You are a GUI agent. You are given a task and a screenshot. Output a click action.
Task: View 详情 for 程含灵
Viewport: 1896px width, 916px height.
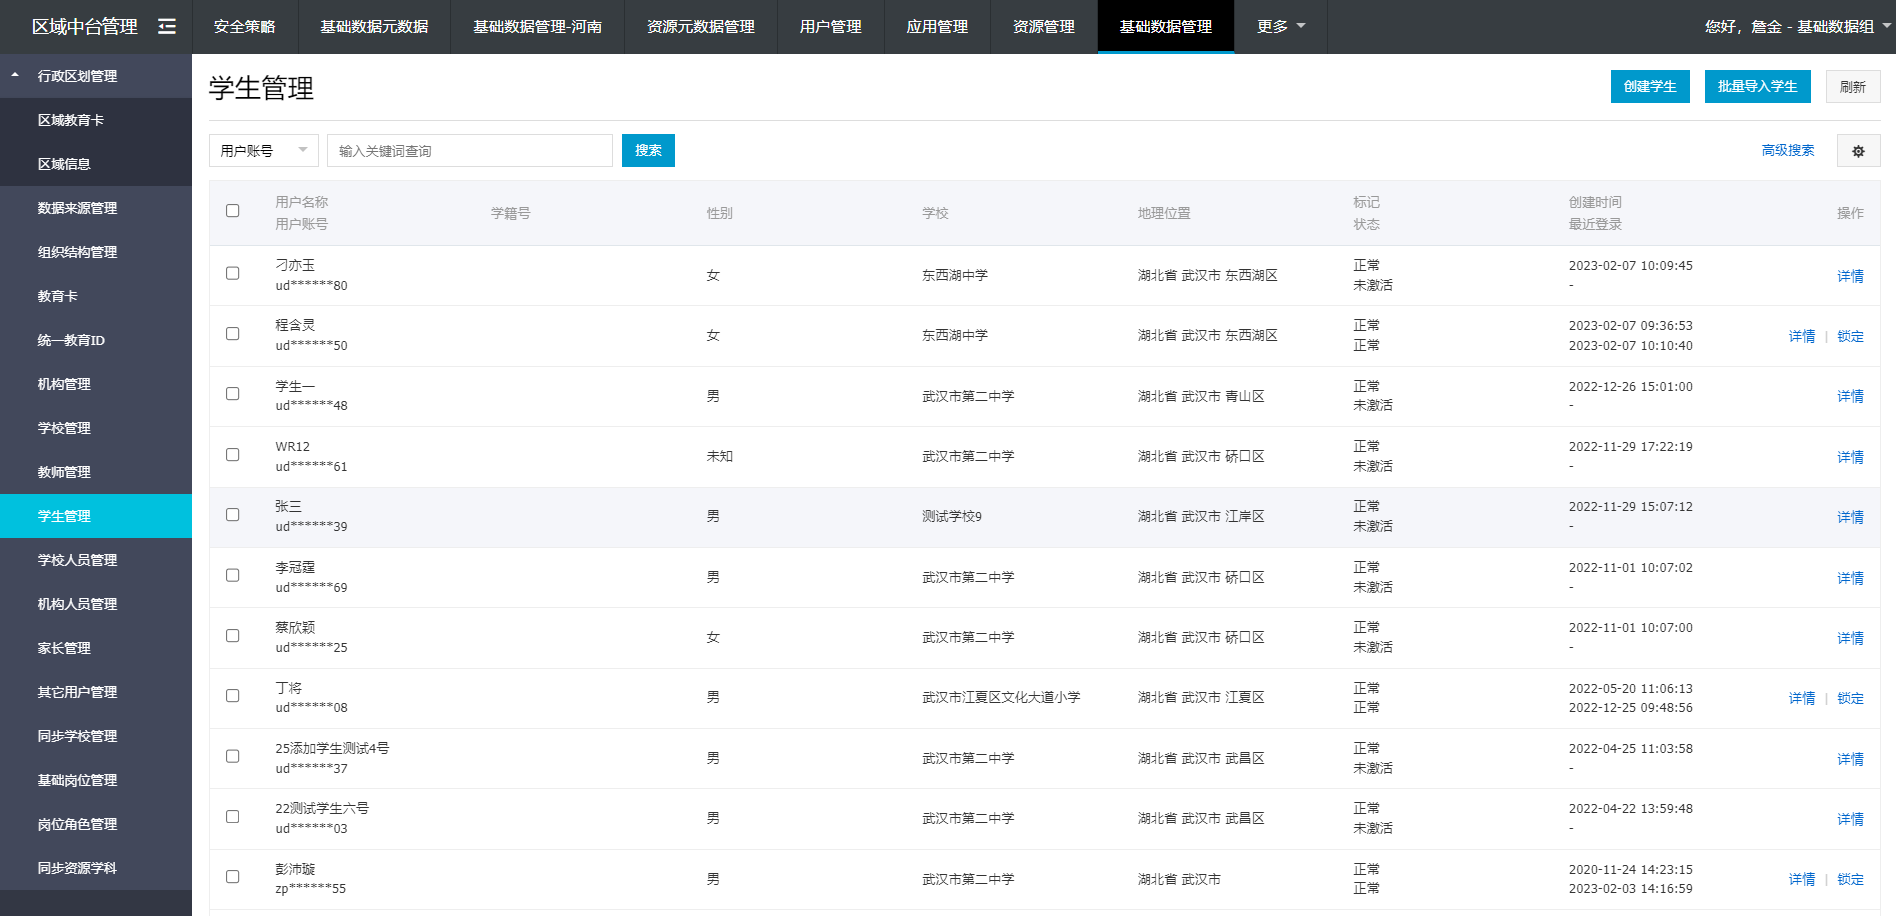click(1802, 336)
